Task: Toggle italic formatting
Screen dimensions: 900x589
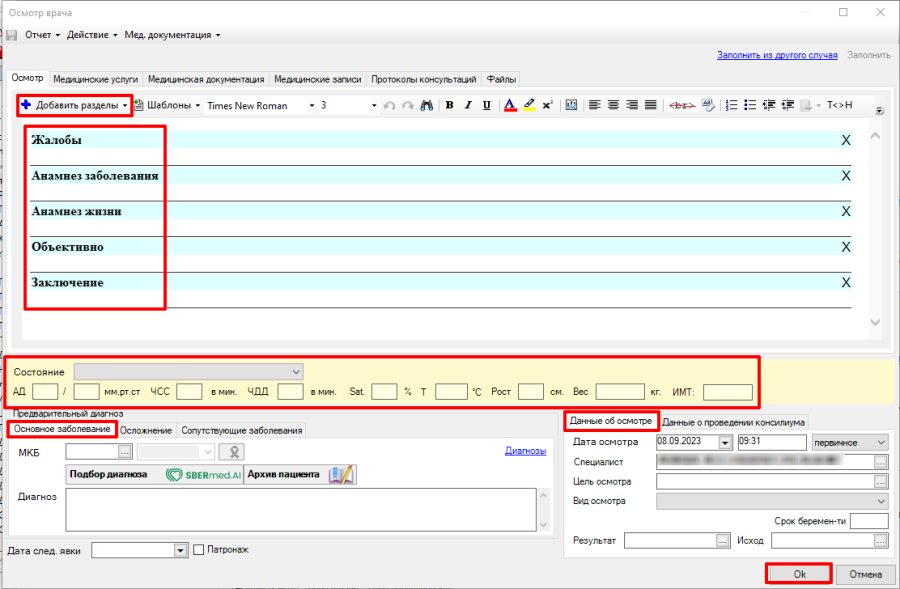Action: click(468, 105)
